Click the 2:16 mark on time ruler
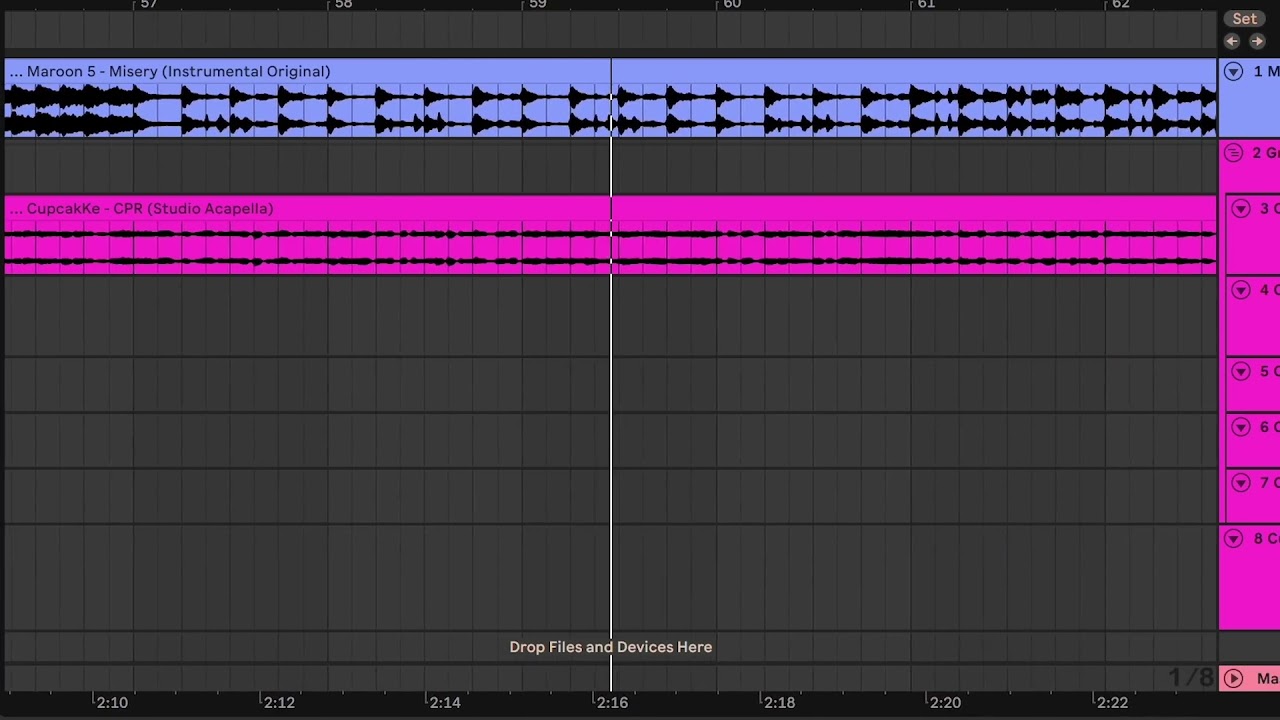1280x720 pixels. point(612,703)
